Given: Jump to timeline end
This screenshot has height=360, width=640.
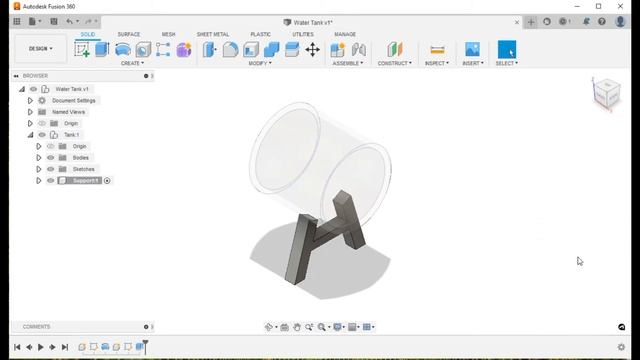Looking at the screenshot, I should 64,347.
